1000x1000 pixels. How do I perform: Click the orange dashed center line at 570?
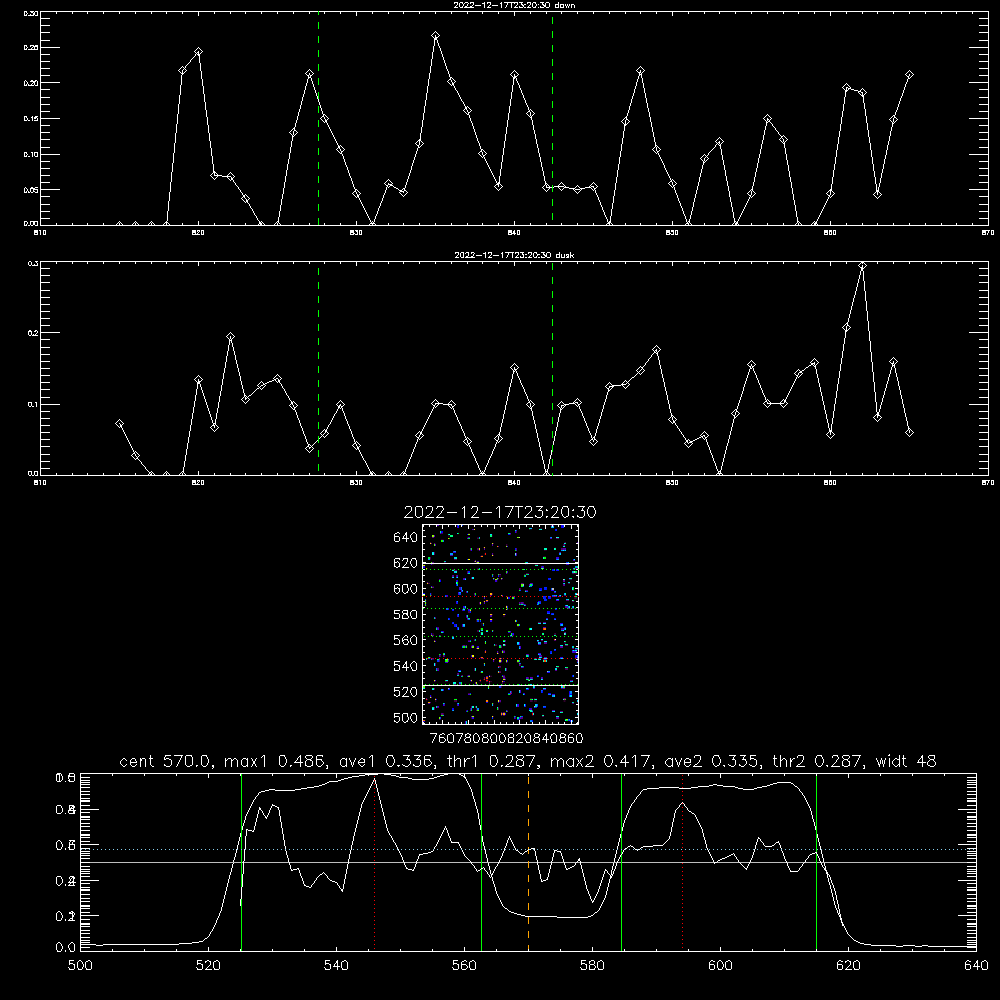coord(528,862)
